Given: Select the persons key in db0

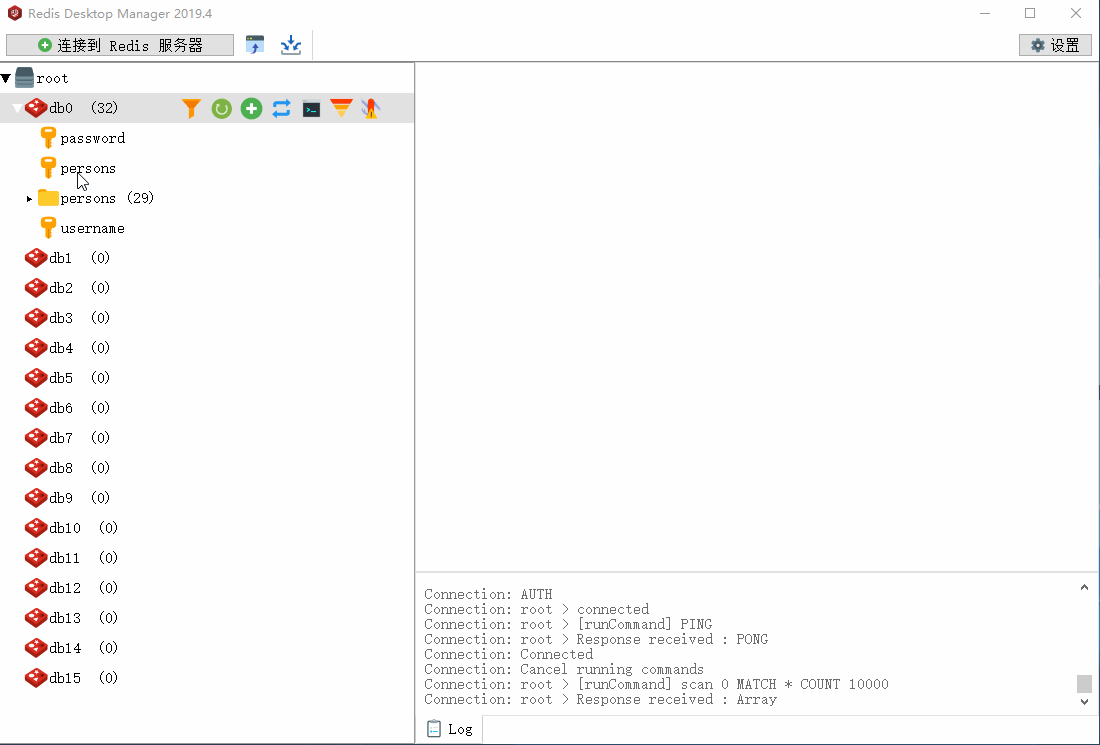Looking at the screenshot, I should pyautogui.click(x=88, y=168).
